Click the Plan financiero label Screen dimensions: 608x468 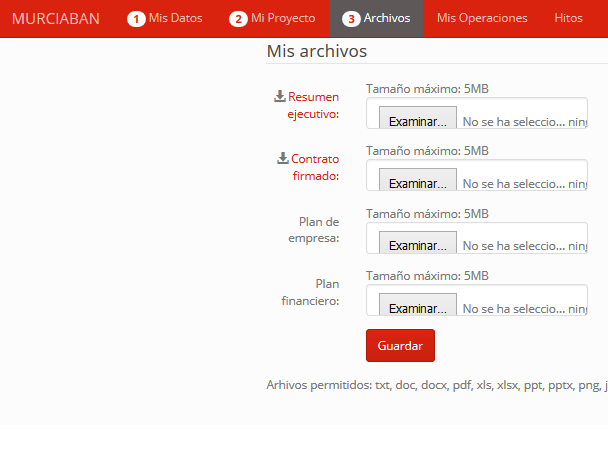coord(310,292)
